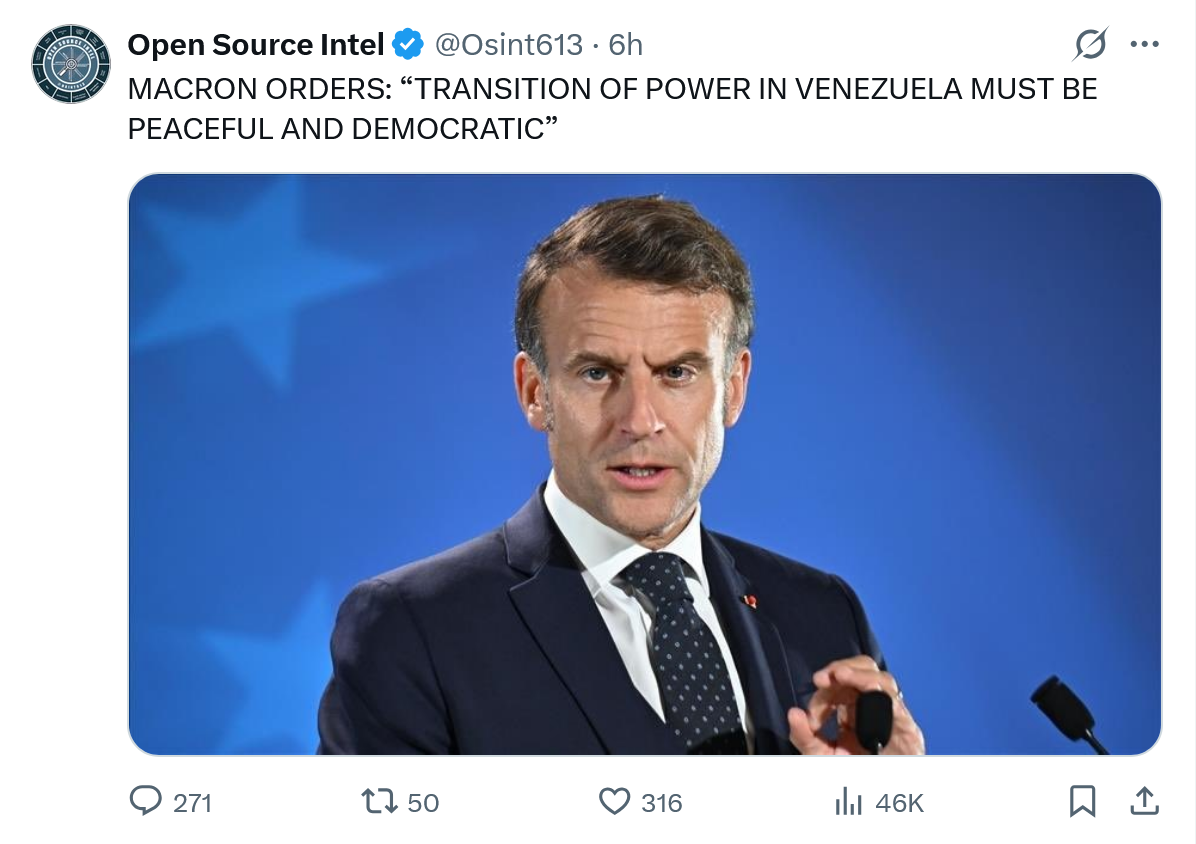Click the 316 likes count

click(661, 802)
